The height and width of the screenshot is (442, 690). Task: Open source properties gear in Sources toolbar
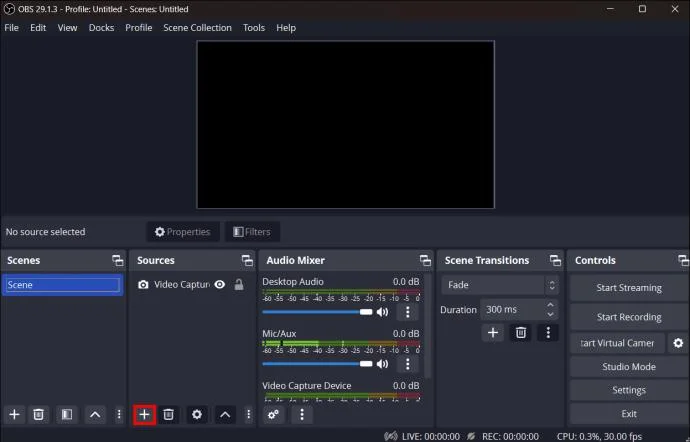(197, 415)
